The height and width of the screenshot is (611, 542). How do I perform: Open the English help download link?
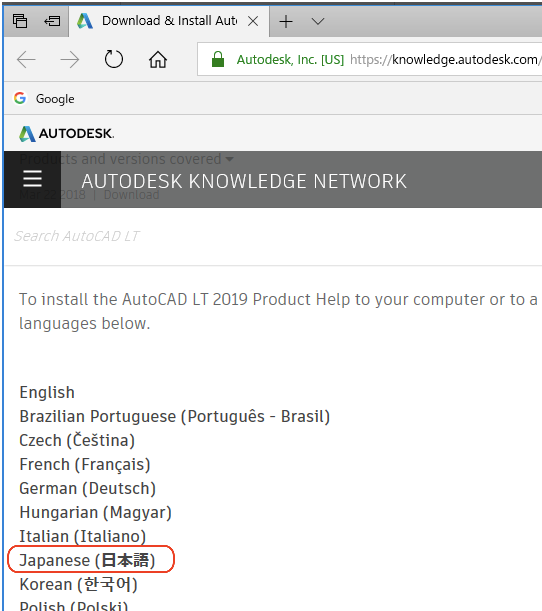tap(47, 392)
